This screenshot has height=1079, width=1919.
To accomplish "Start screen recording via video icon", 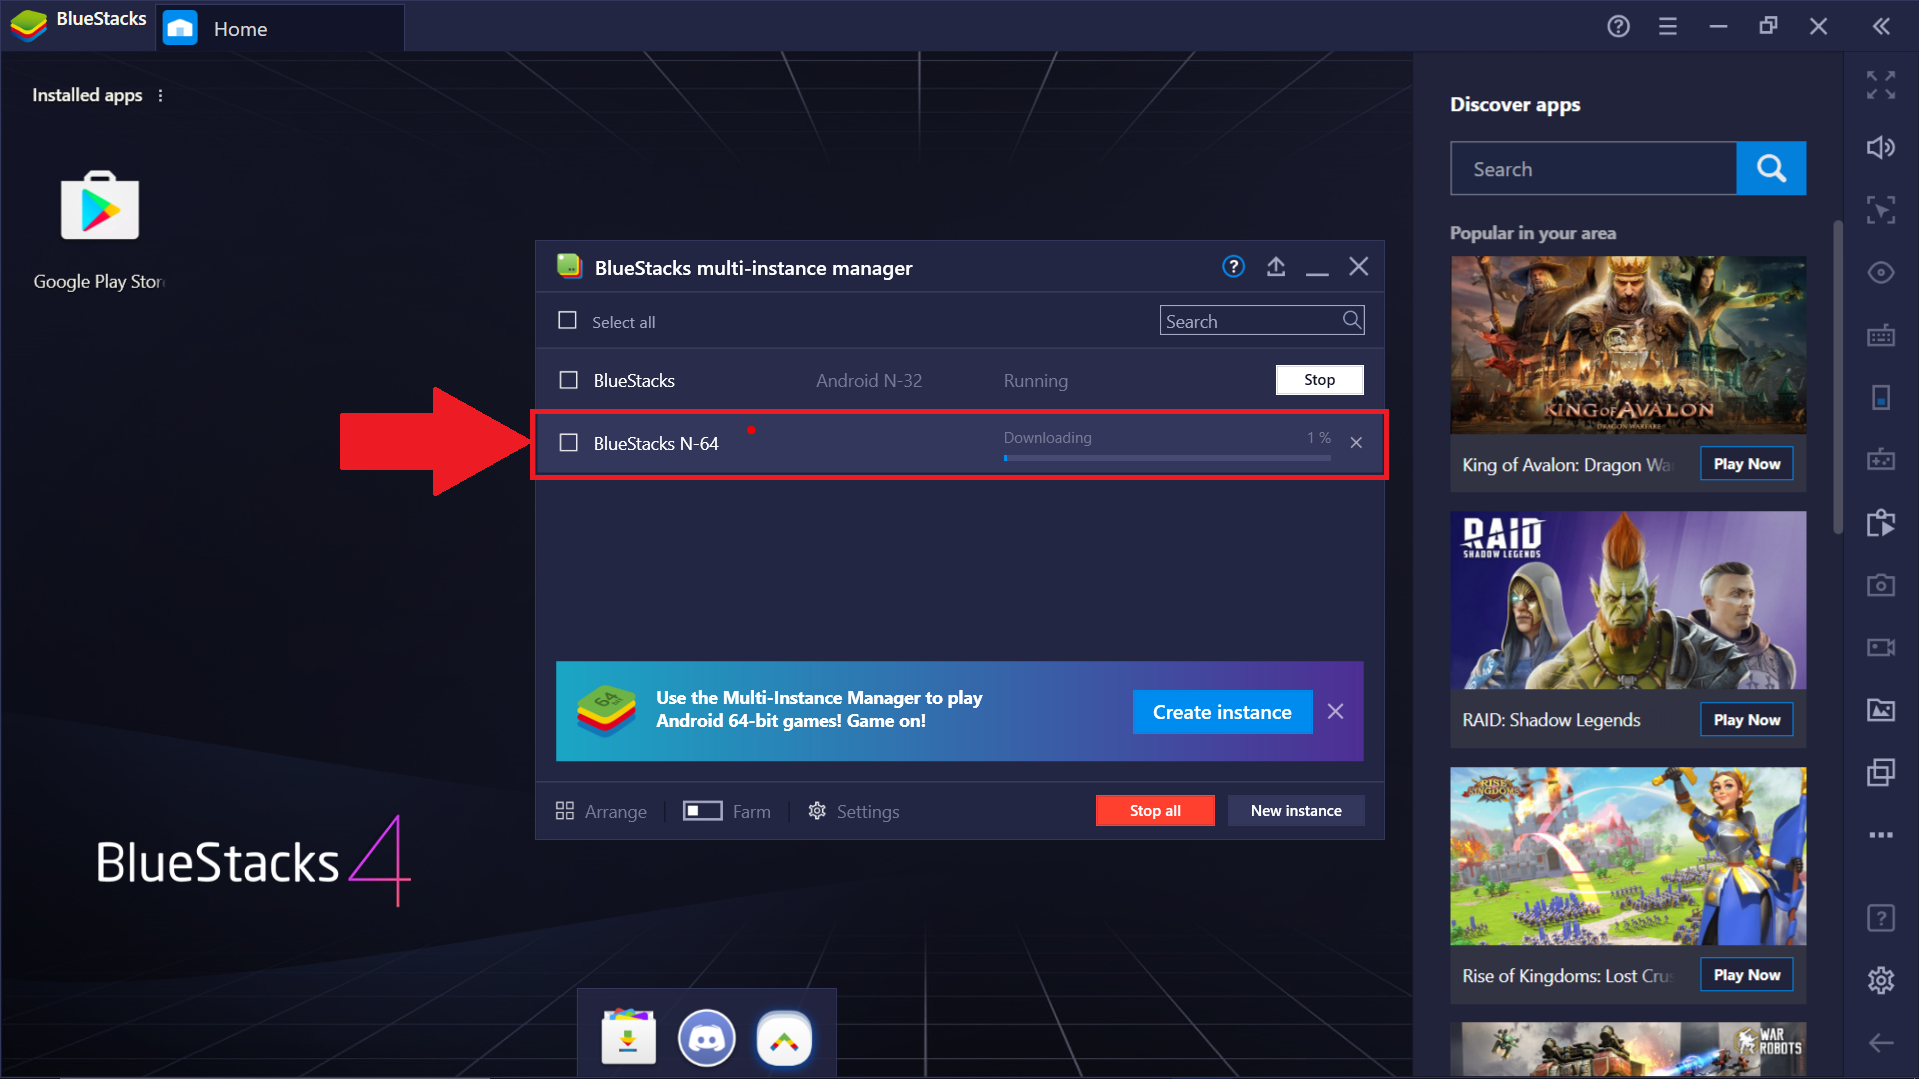I will point(1880,647).
